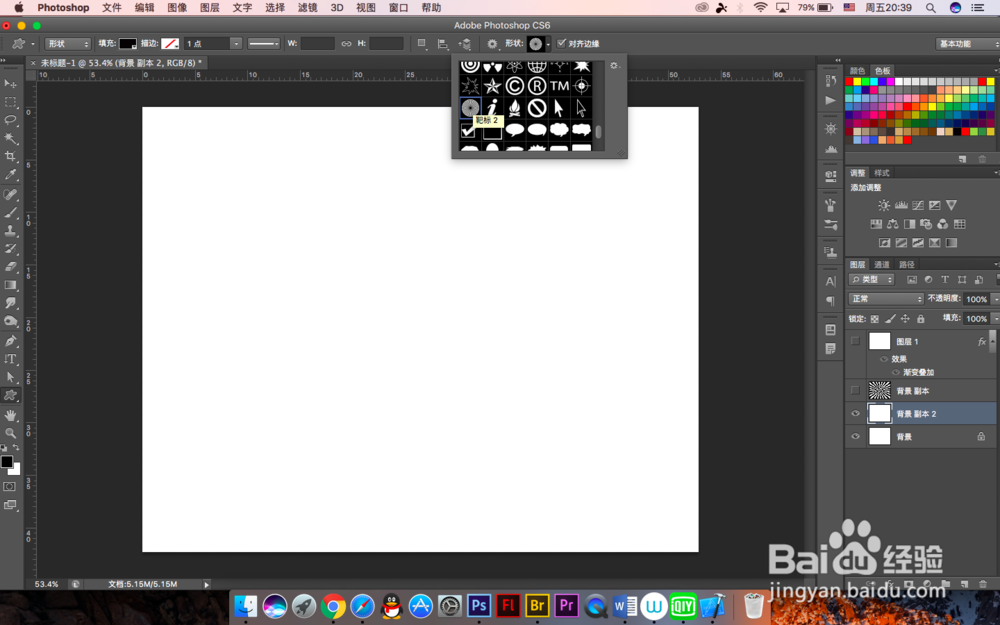Hide the 背景 副本 2 layer
1000x625 pixels.
[855, 414]
